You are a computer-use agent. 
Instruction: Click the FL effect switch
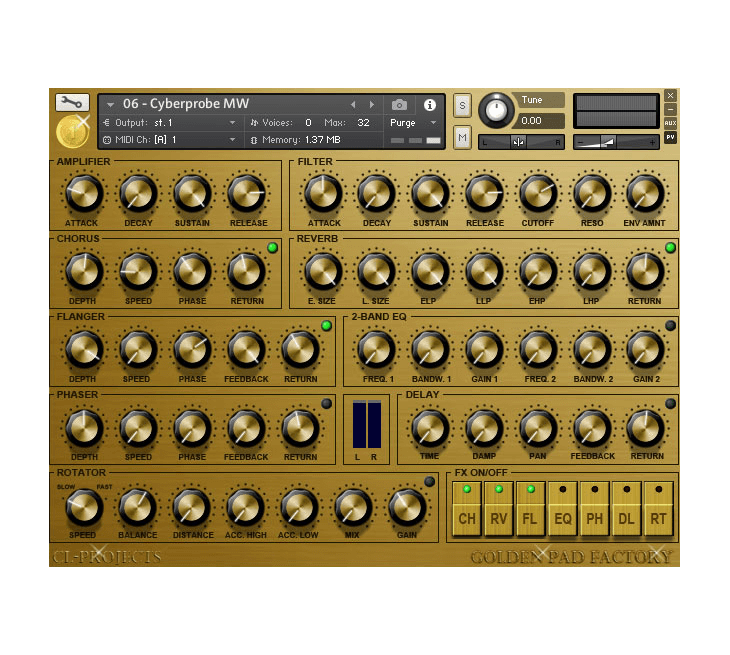pos(530,509)
